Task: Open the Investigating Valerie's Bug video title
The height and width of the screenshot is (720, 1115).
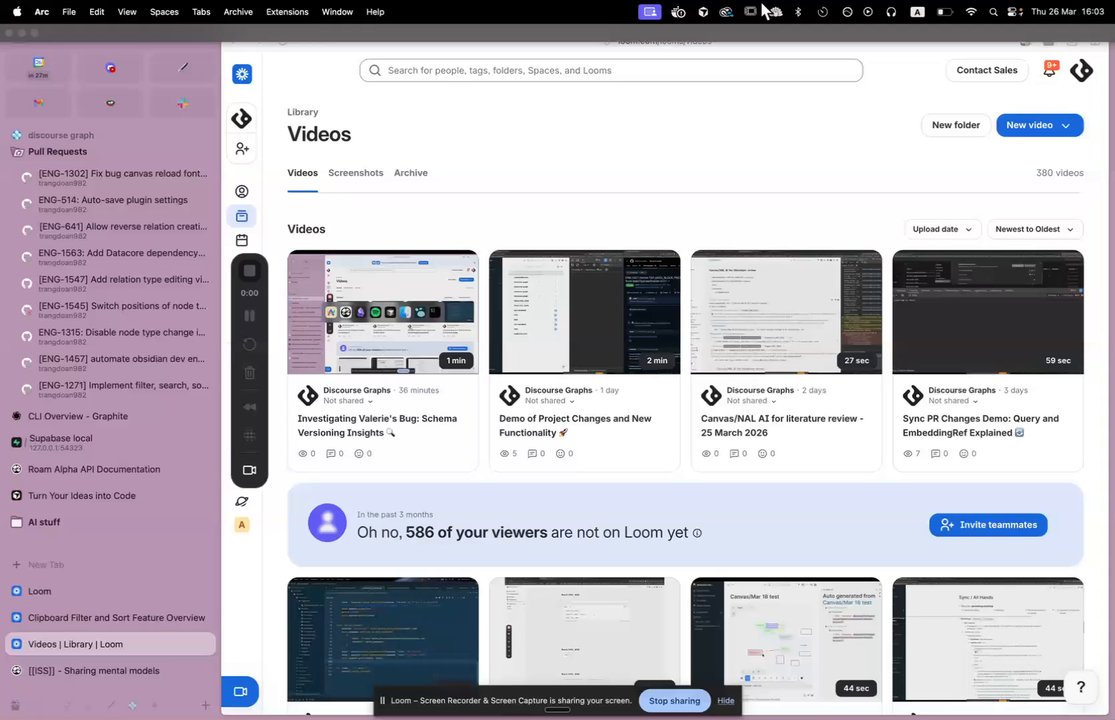Action: click(x=377, y=426)
